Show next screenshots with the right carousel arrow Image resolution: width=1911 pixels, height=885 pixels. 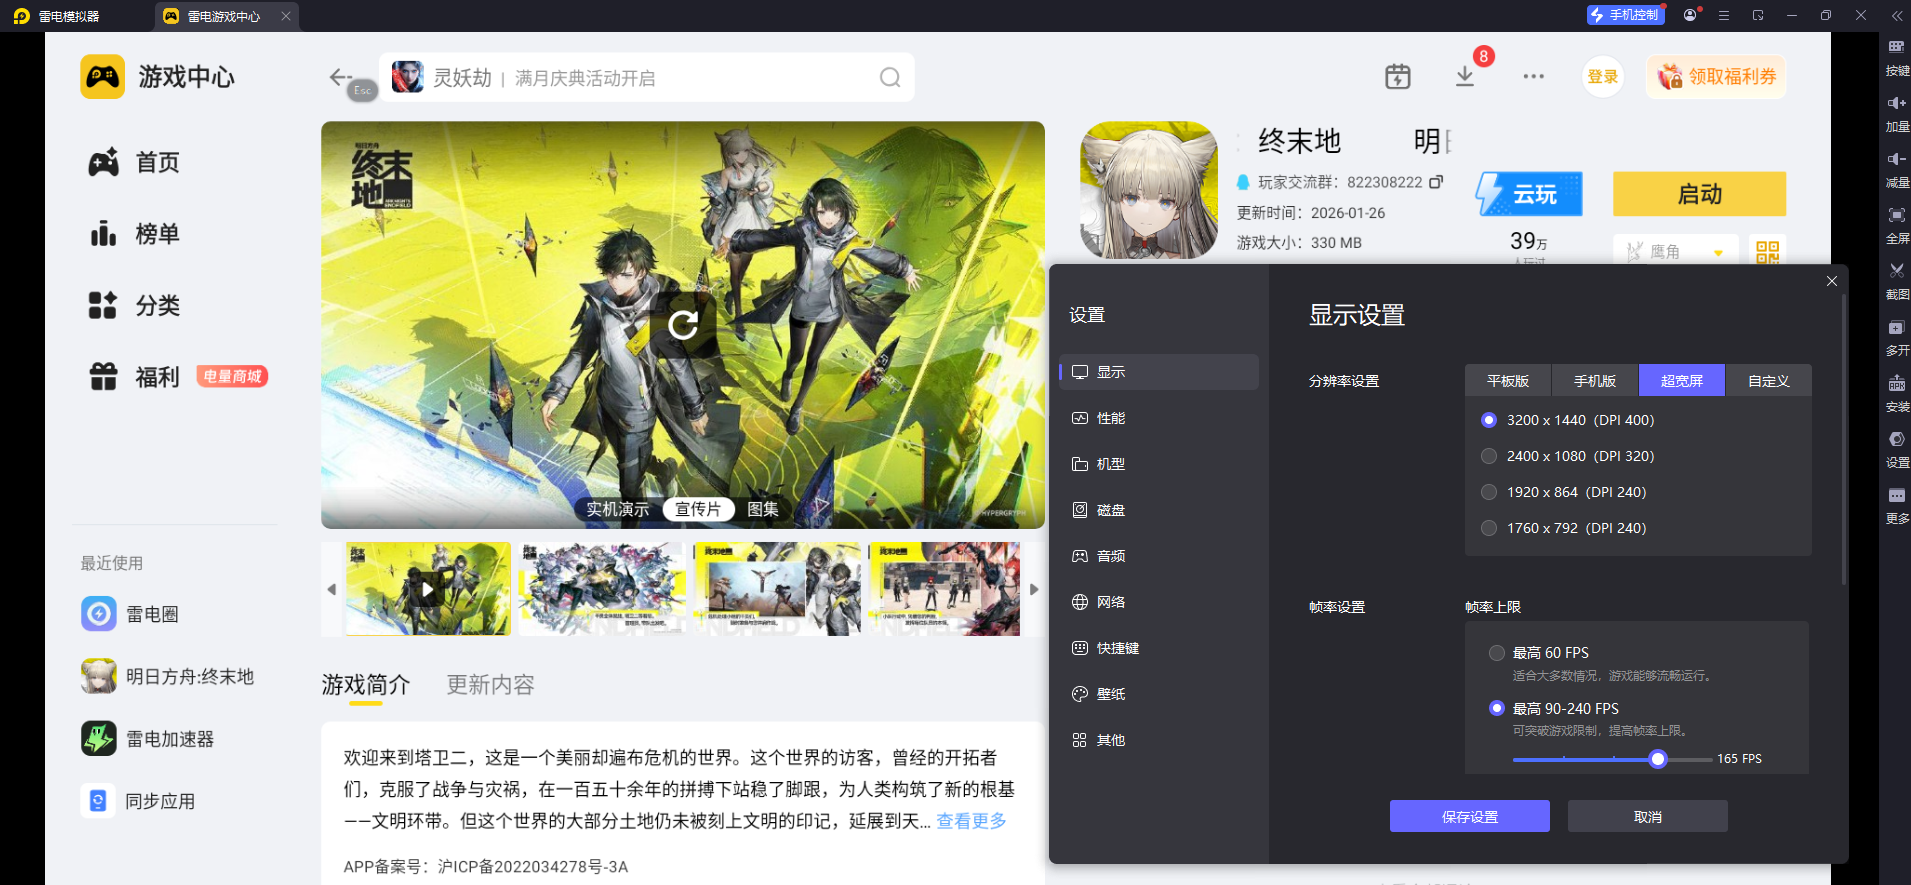[1034, 589]
